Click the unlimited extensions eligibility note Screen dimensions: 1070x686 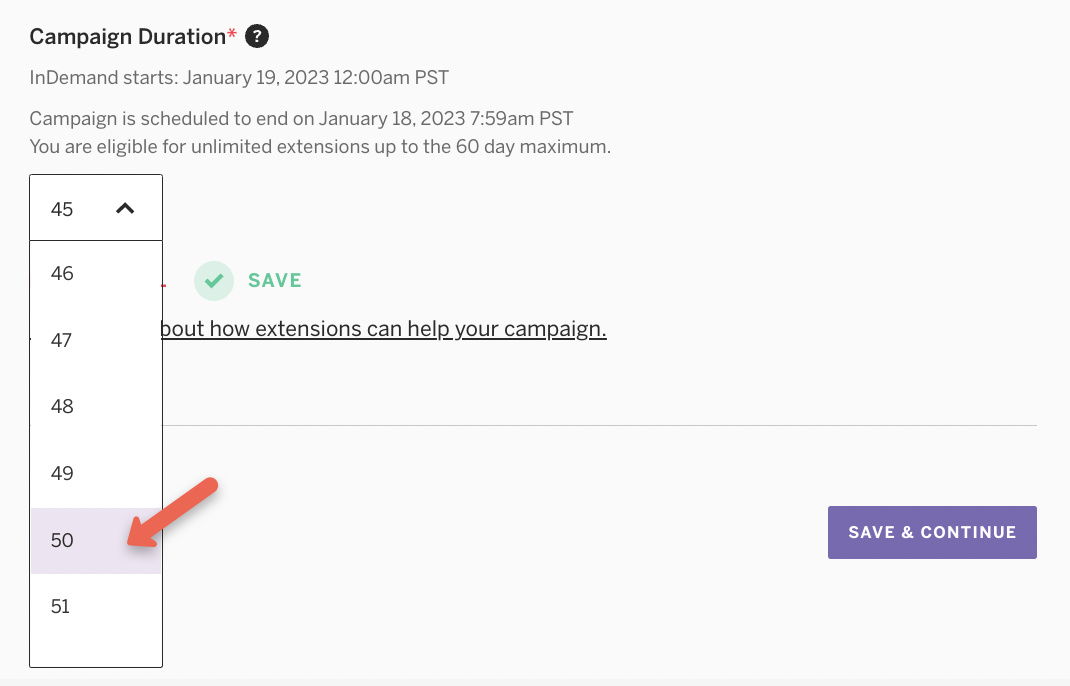pos(320,146)
